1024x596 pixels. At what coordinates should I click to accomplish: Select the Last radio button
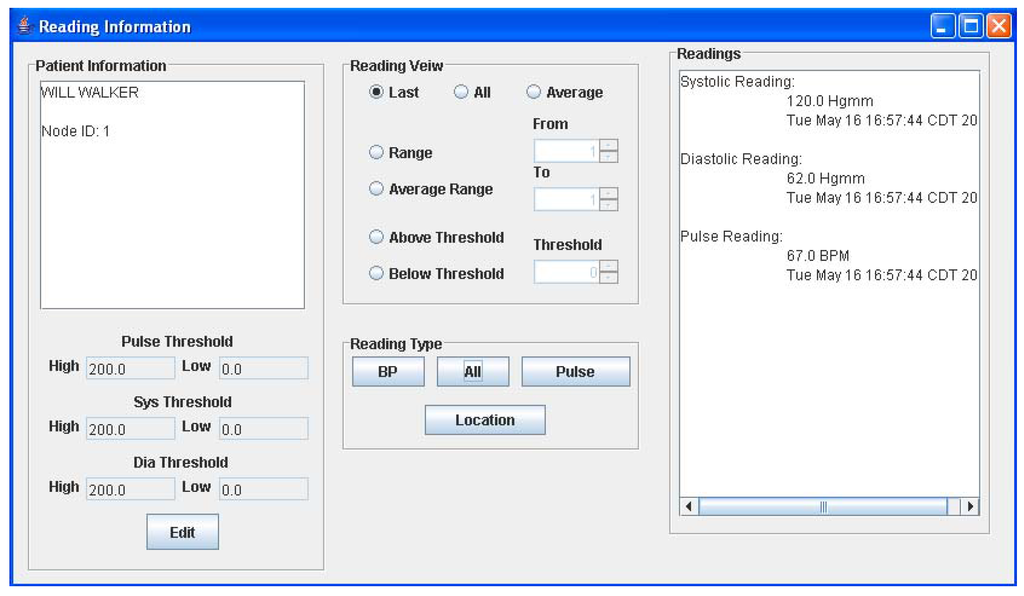click(x=376, y=92)
